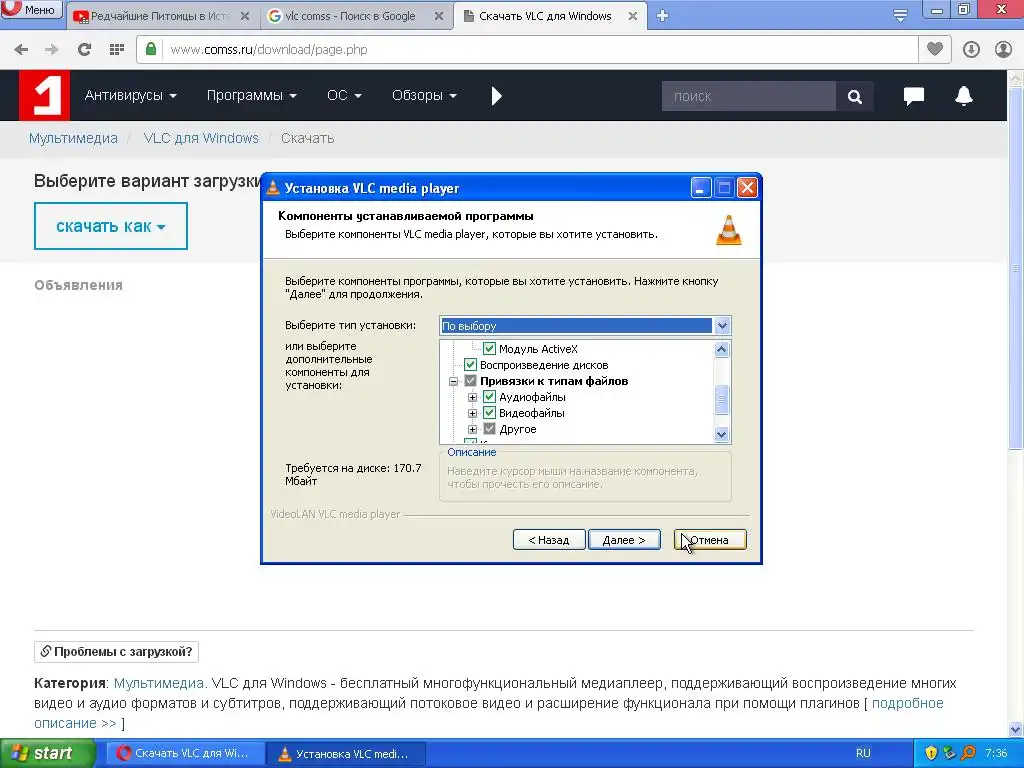Click the safely remove hardware tray icon
Viewport: 1024px width, 768px height.
point(950,753)
